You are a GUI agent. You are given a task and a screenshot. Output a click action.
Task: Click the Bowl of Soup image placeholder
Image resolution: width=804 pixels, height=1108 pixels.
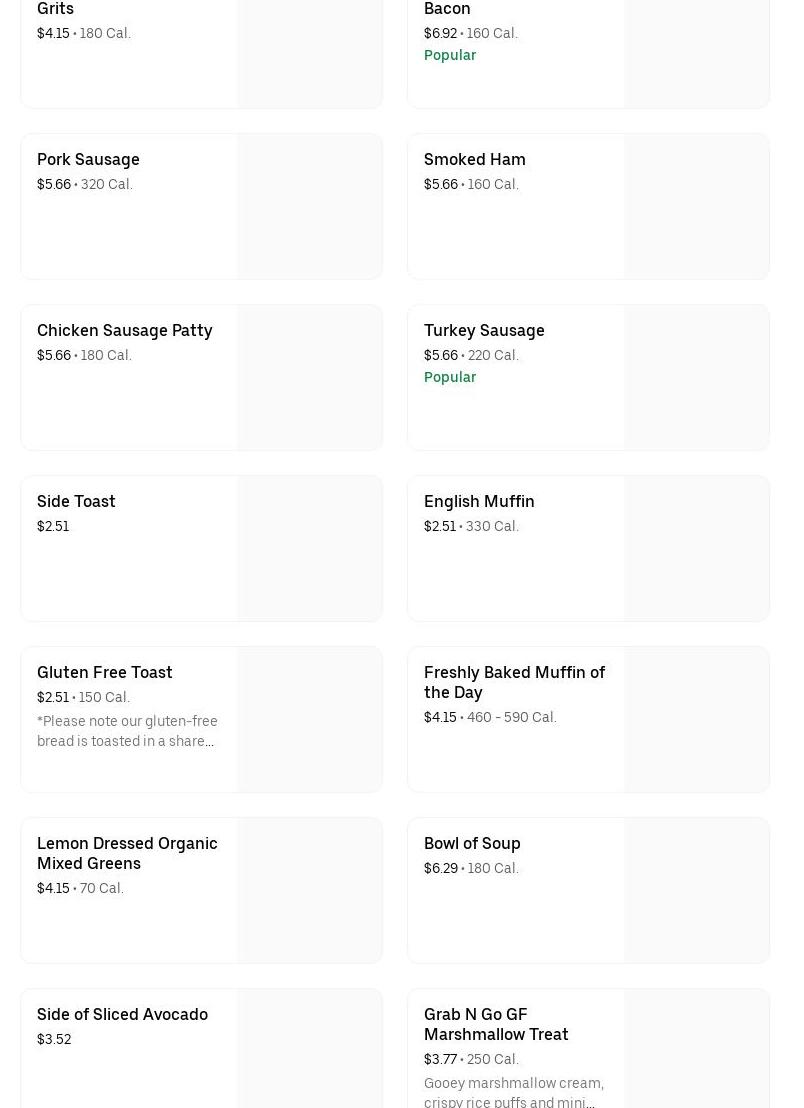pyautogui.click(x=697, y=891)
